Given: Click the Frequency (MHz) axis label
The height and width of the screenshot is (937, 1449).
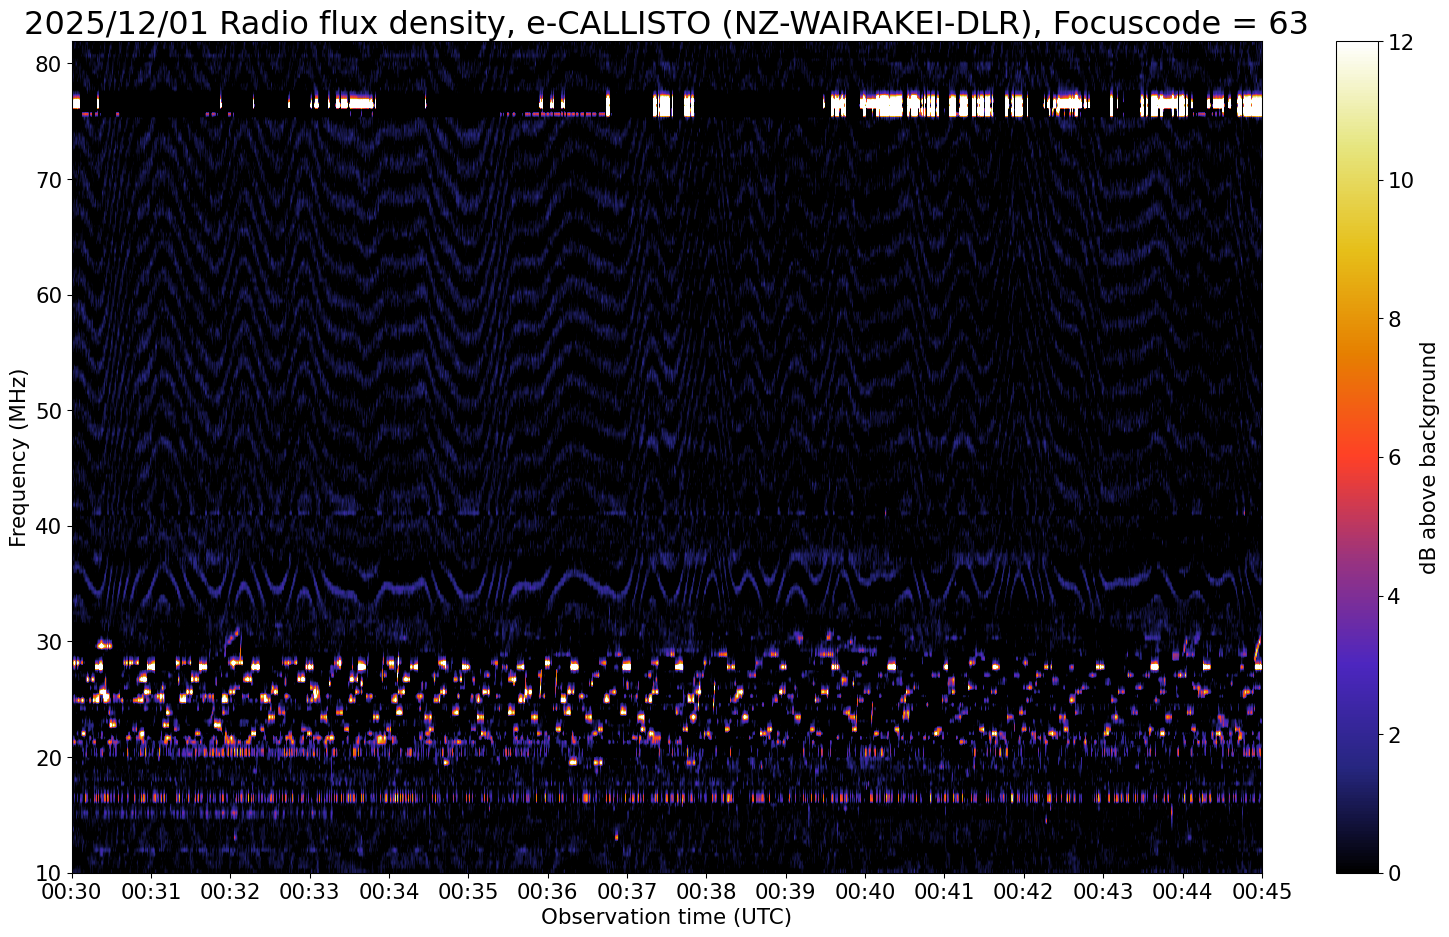Looking at the screenshot, I should tap(18, 457).
